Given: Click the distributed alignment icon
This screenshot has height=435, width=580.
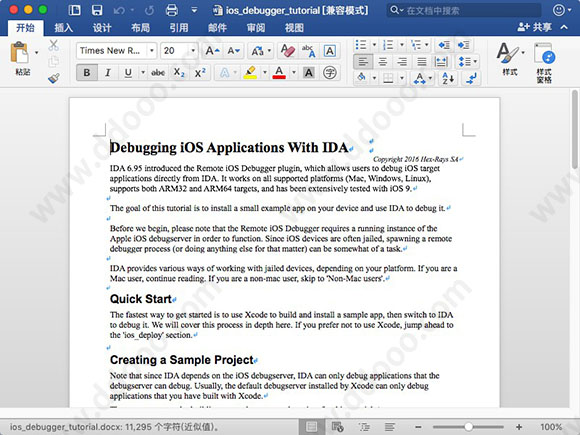Looking at the screenshot, I should click(x=441, y=61).
